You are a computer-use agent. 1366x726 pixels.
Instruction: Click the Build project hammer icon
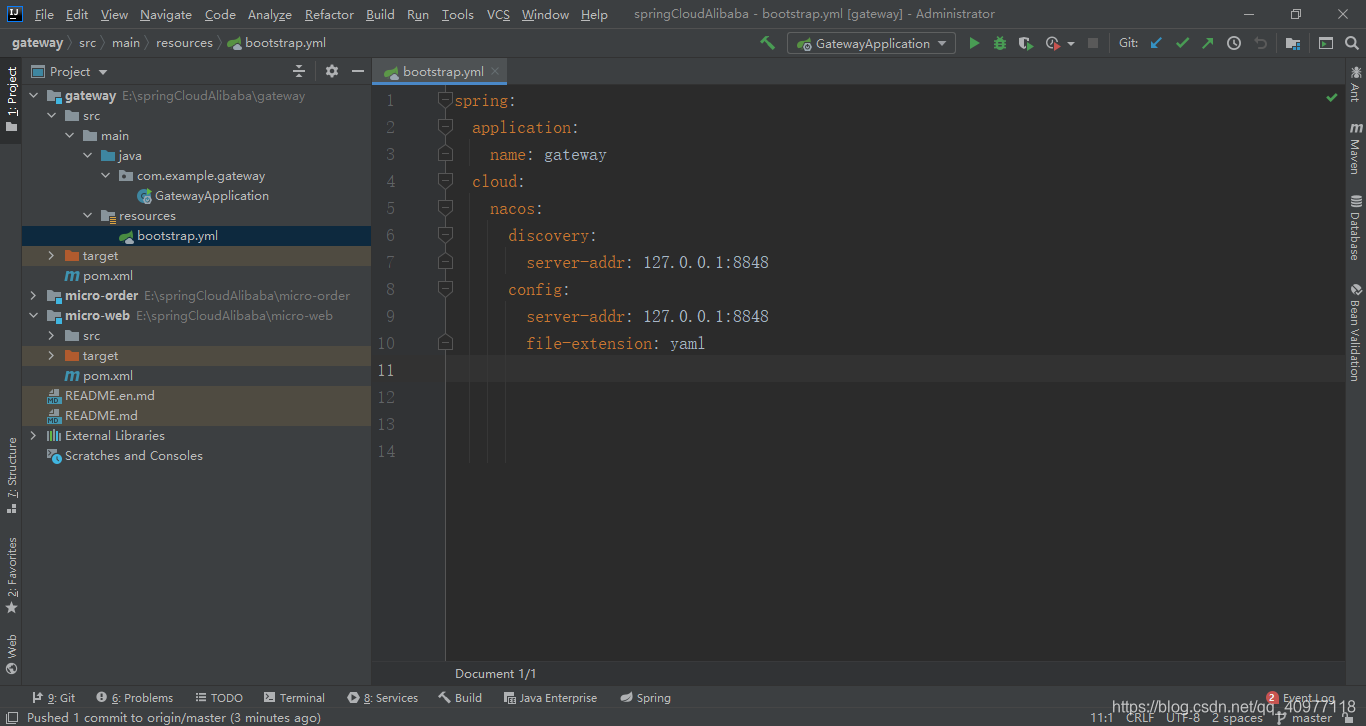[767, 43]
